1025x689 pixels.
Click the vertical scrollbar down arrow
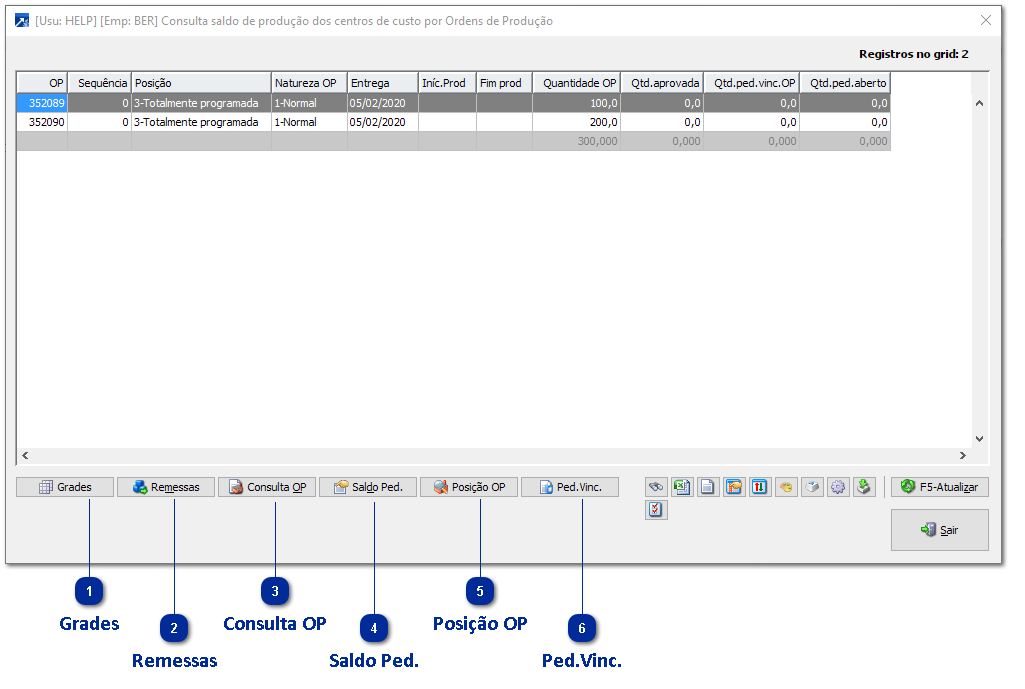click(x=979, y=439)
